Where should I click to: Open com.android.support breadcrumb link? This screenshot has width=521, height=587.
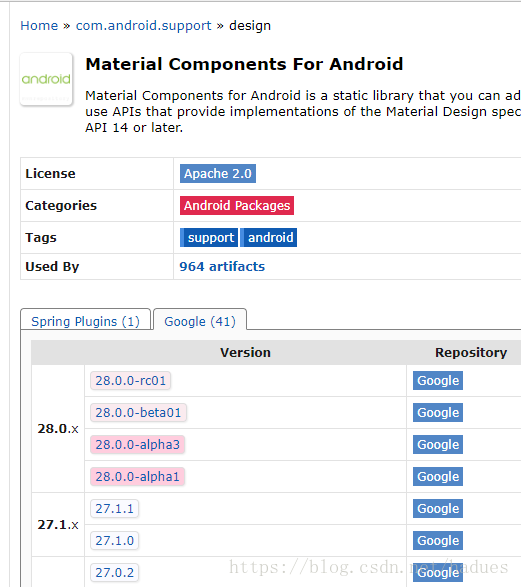point(144,26)
